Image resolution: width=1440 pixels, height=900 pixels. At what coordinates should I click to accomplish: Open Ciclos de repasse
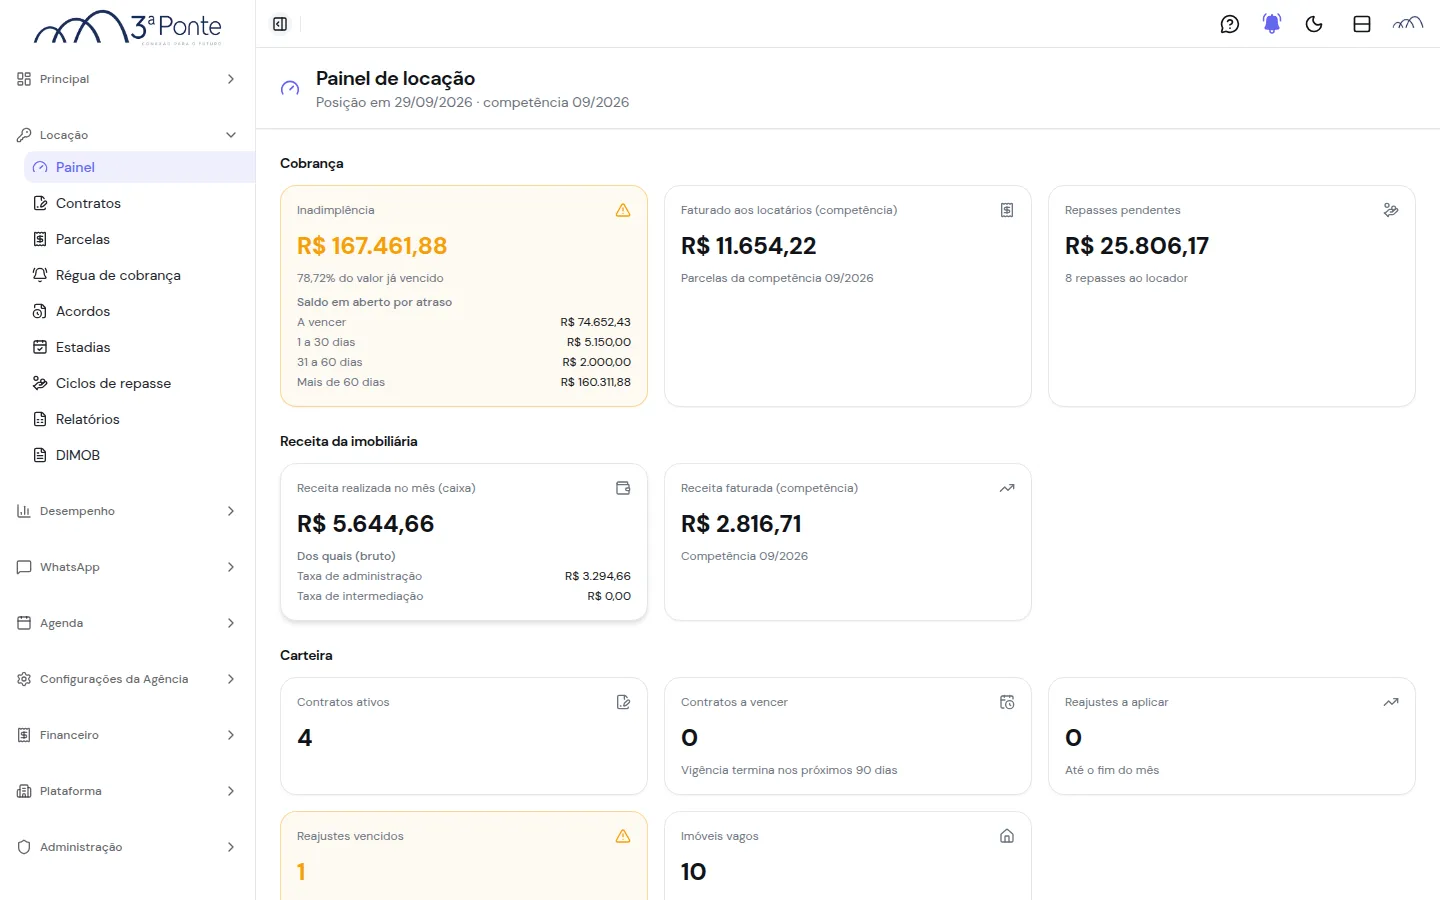coord(139,383)
